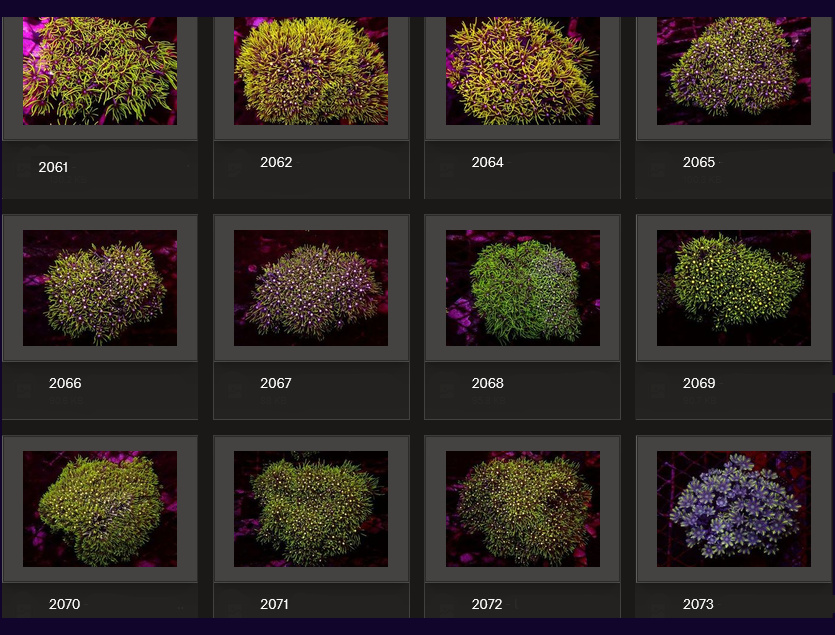Click the file name 2068
The image size is (835, 635).
point(487,383)
